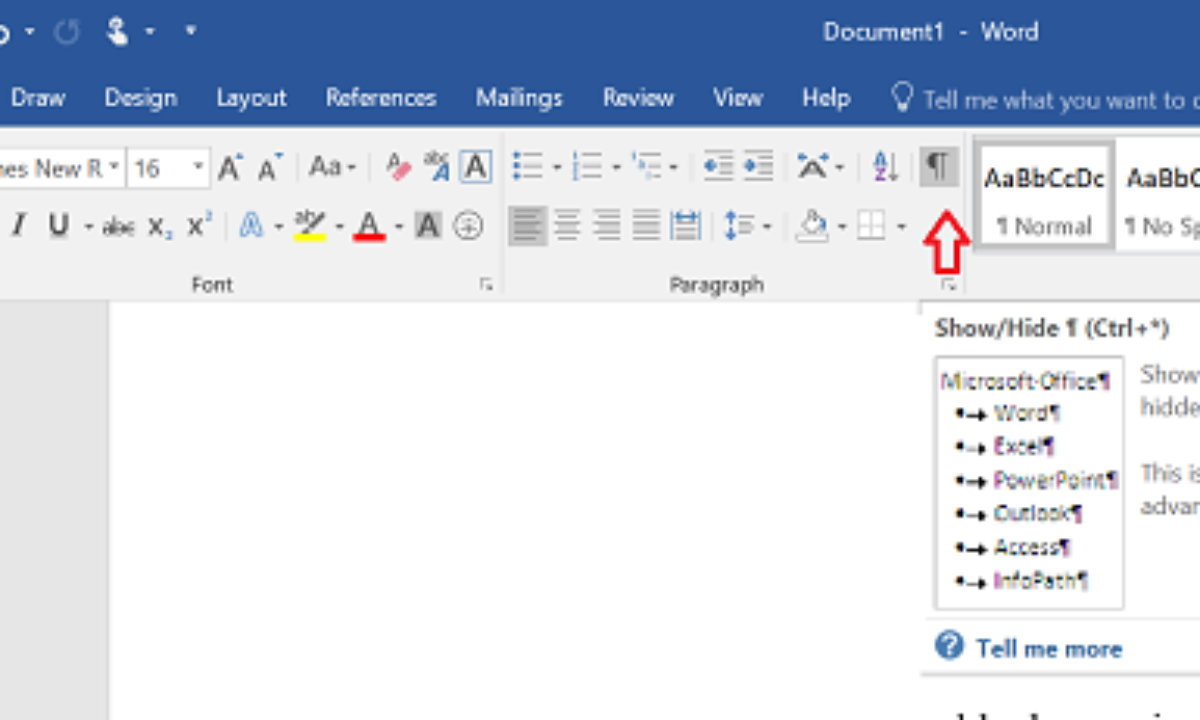Click the Bullets list icon
The width and height of the screenshot is (1200, 720).
(x=527, y=167)
